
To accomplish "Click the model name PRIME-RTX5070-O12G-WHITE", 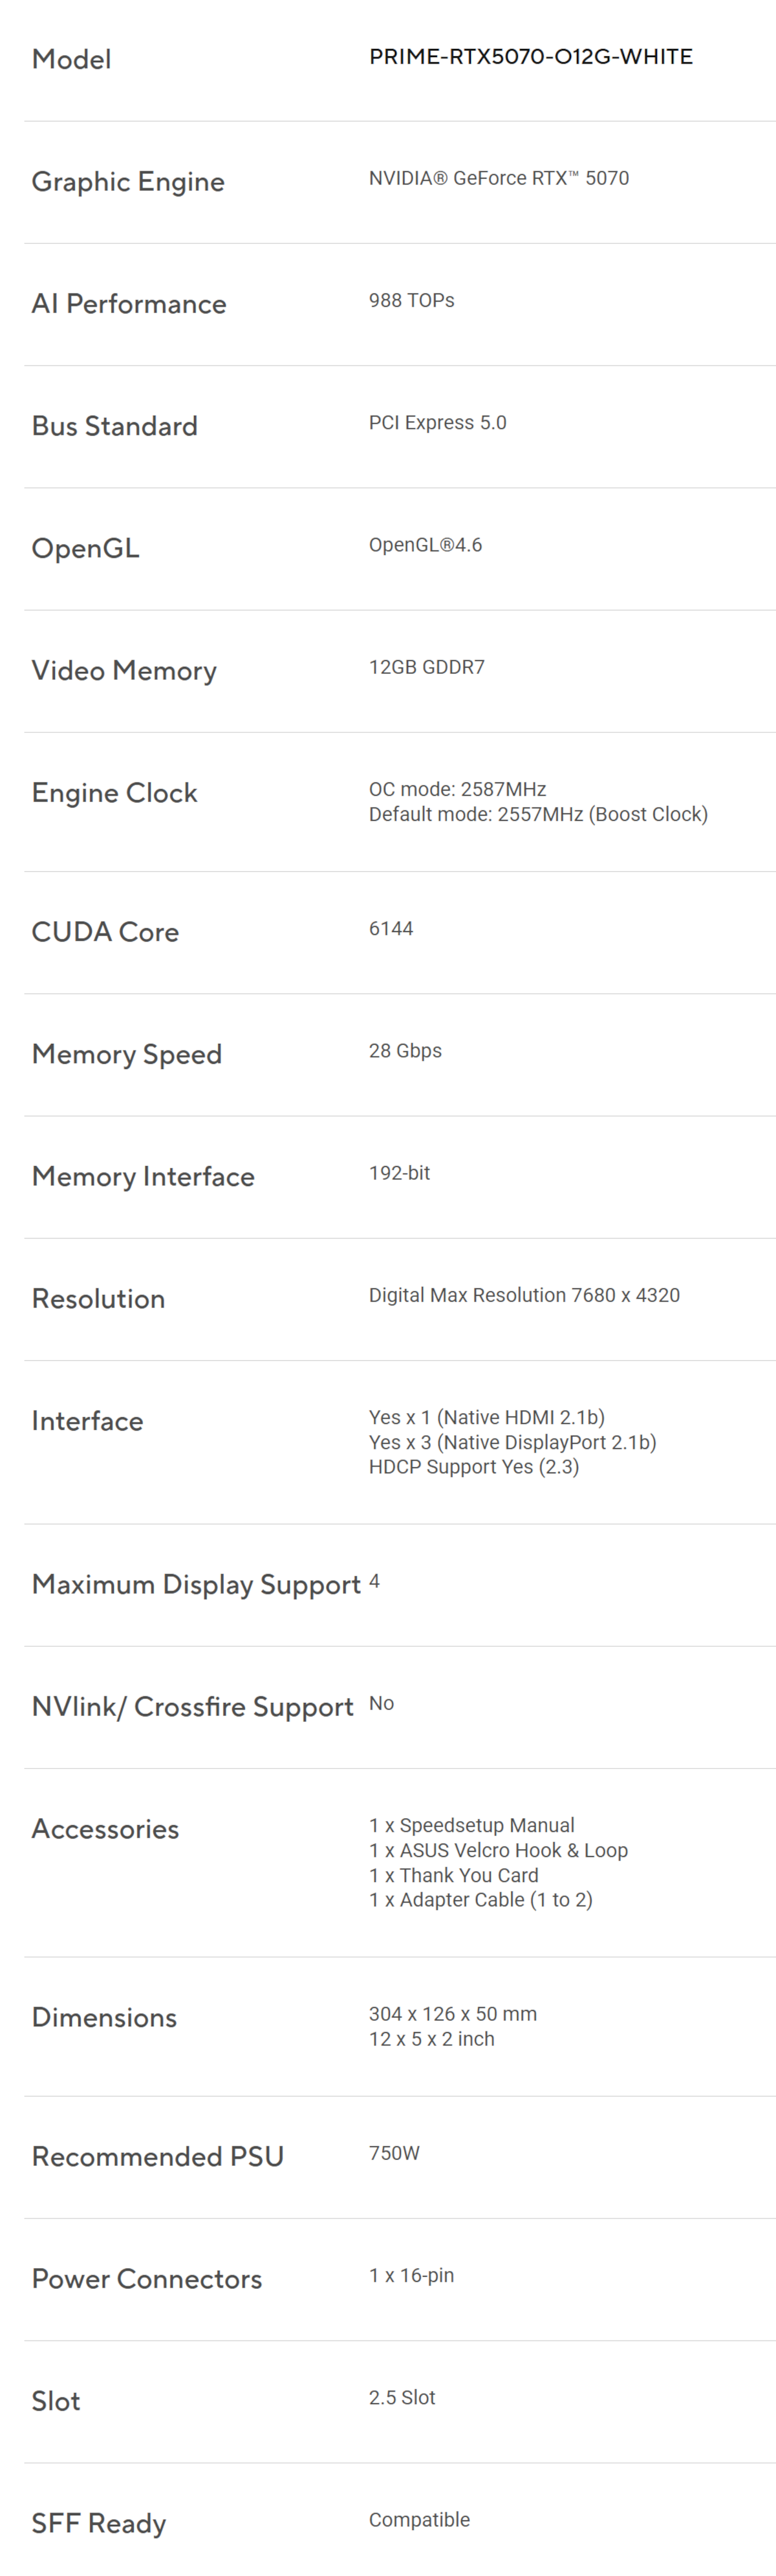I will coord(530,57).
